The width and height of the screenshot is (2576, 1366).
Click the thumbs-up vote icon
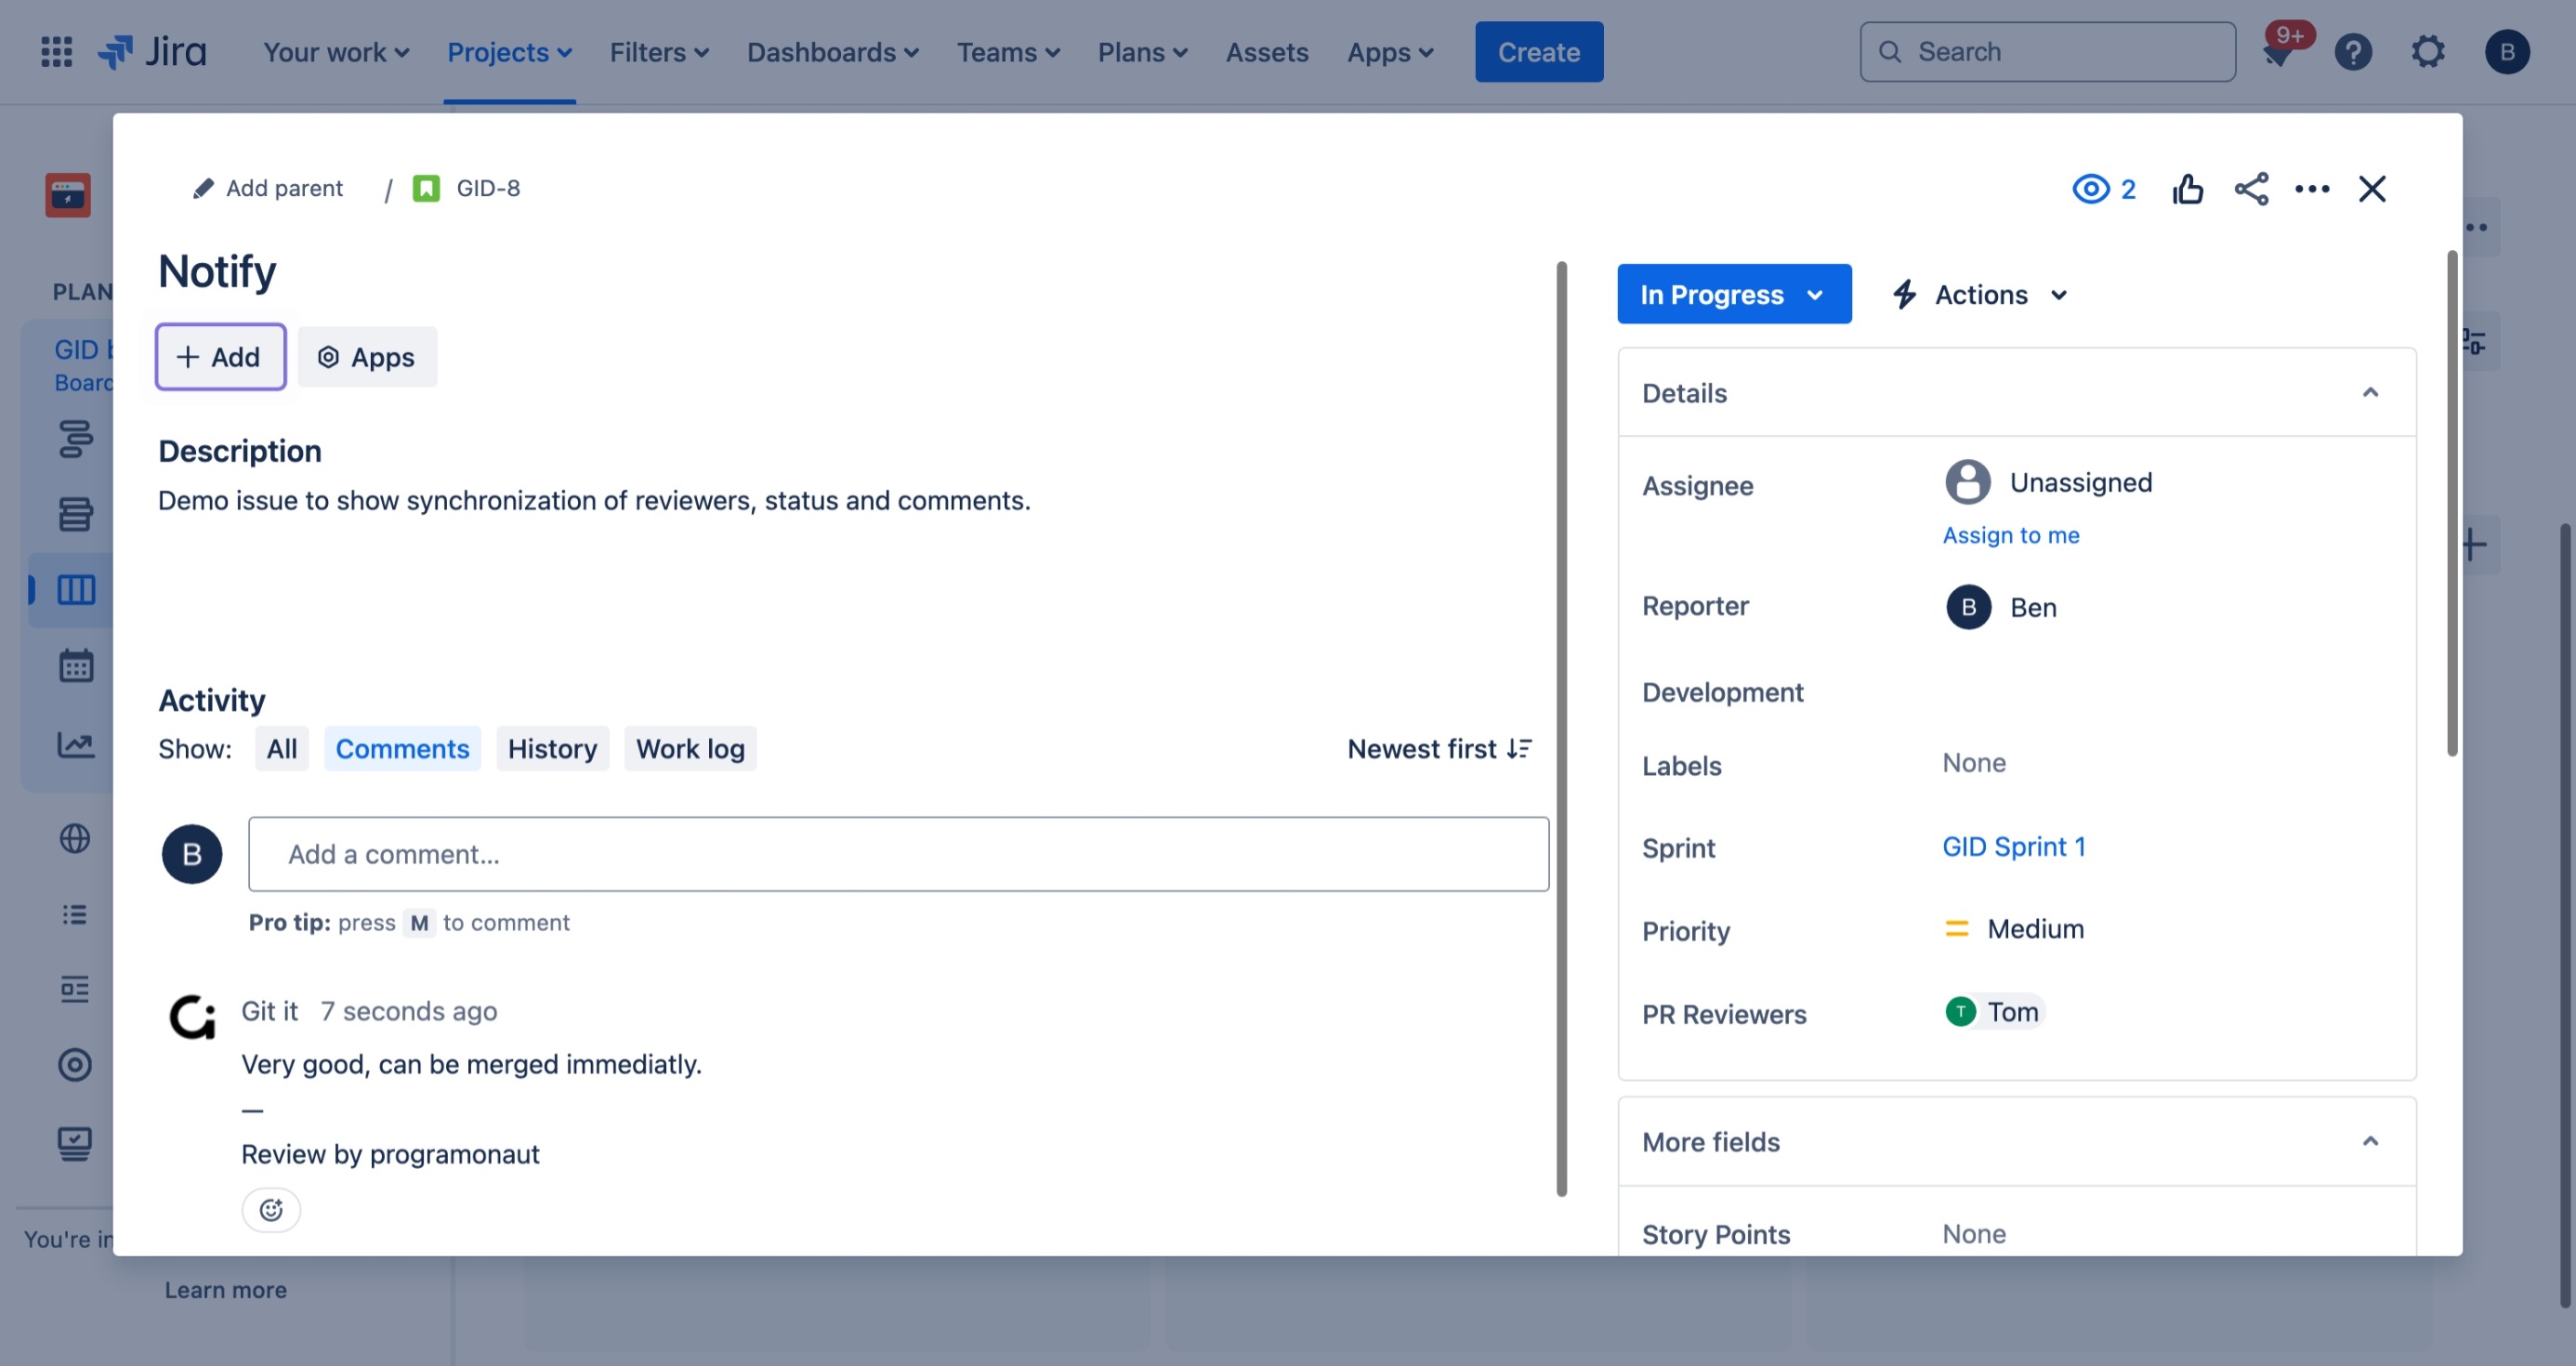2187,189
